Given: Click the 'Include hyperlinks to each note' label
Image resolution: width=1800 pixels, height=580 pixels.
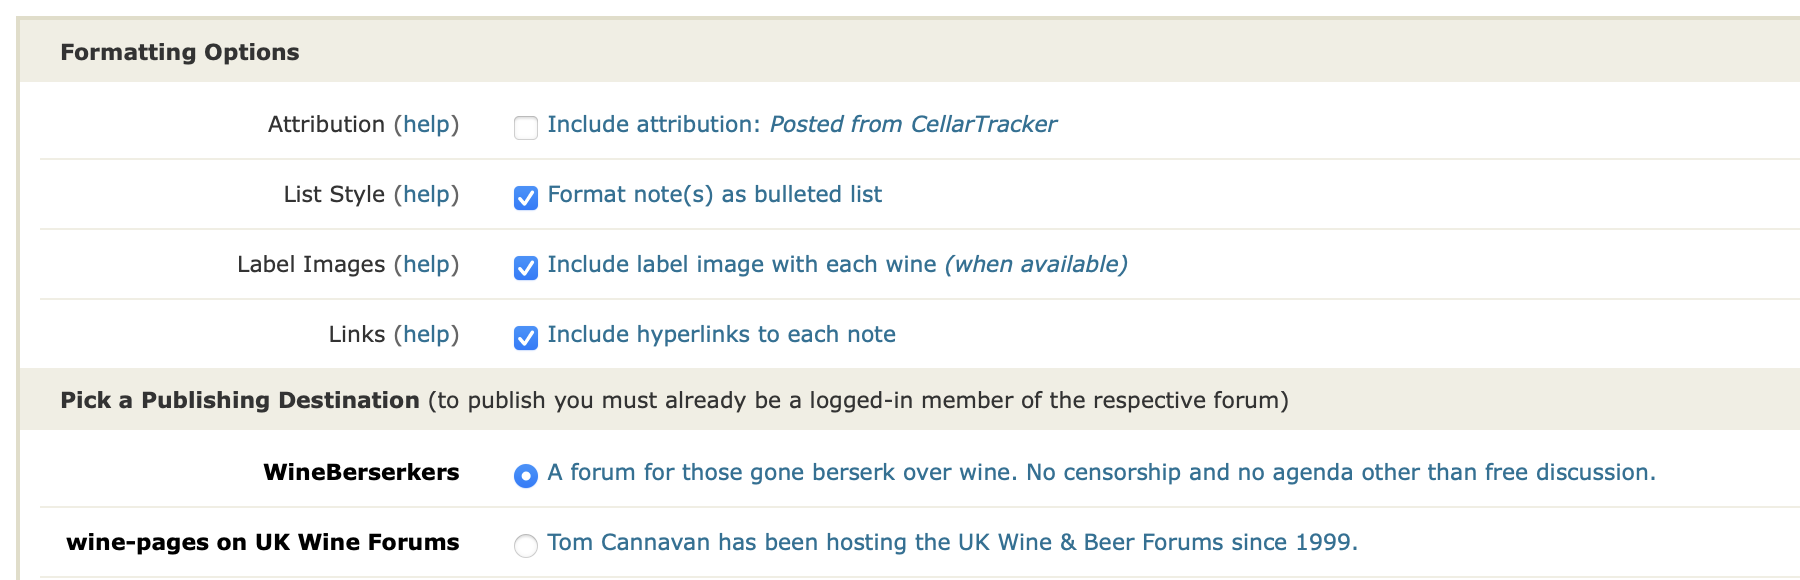Looking at the screenshot, I should (721, 334).
